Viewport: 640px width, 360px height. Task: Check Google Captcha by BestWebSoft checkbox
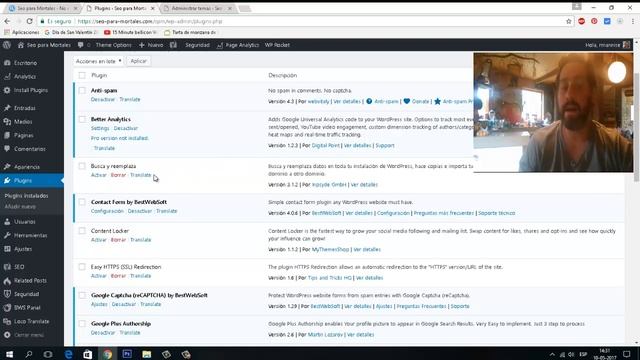click(82, 295)
